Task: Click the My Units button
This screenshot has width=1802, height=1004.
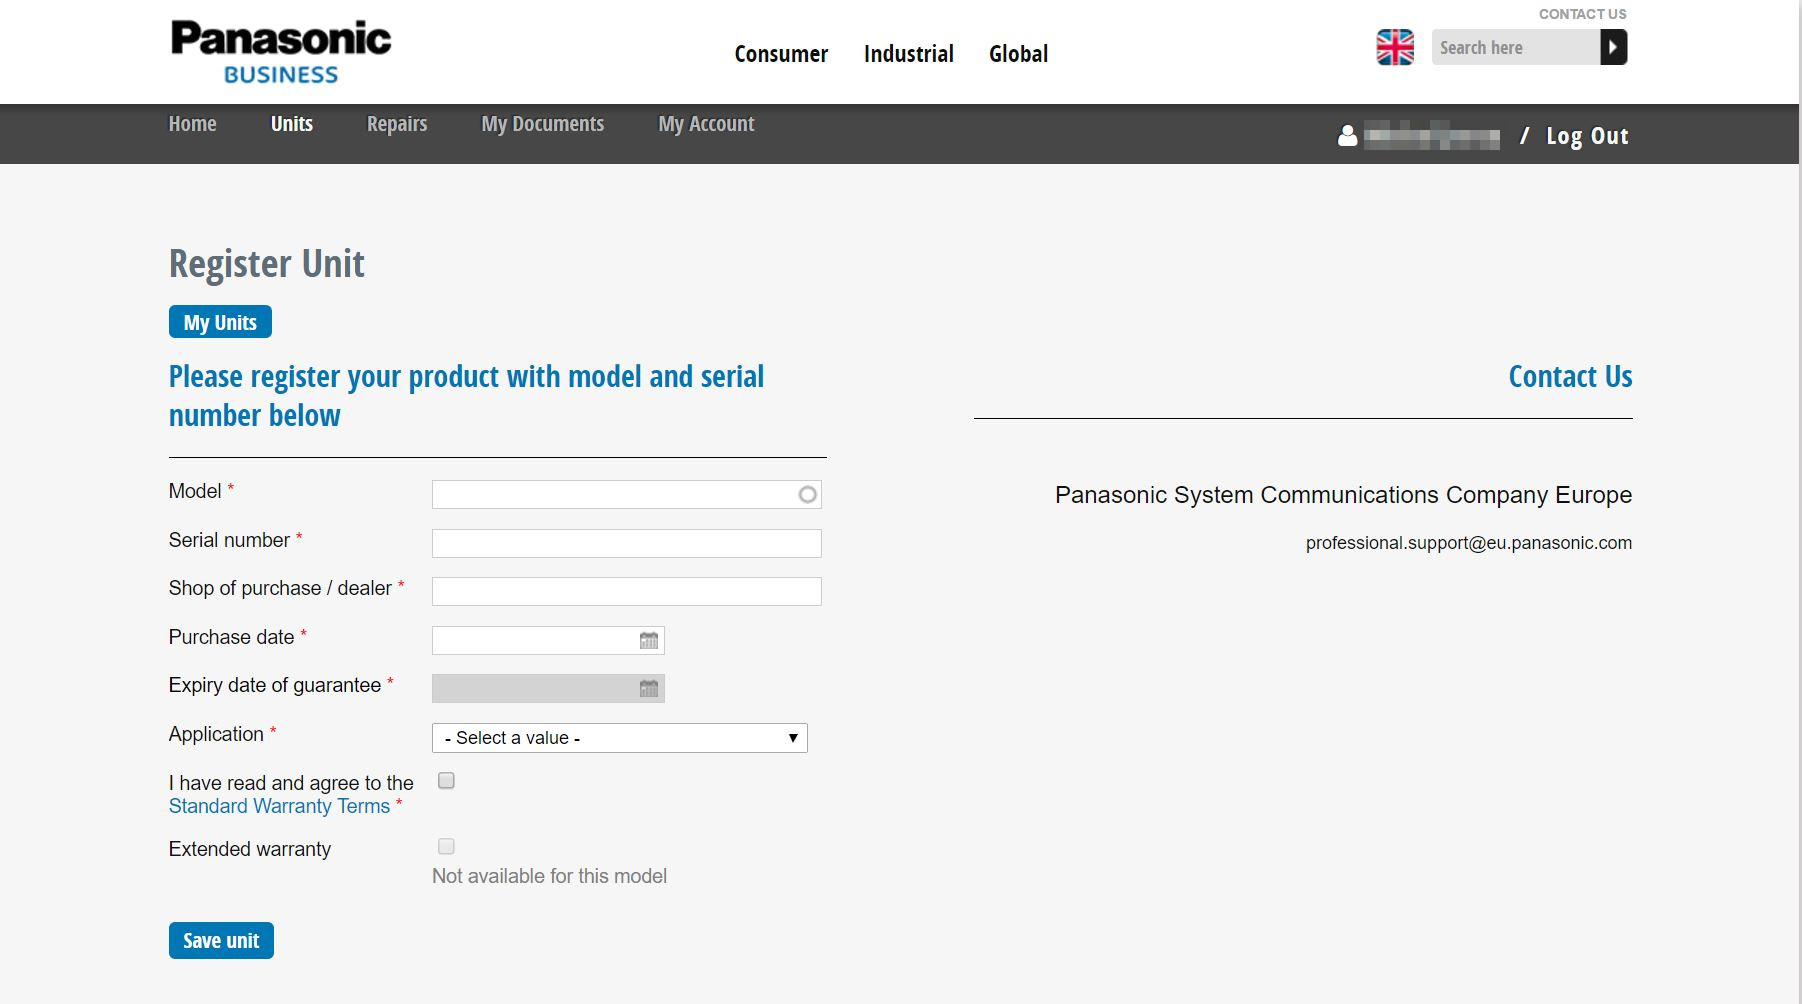Action: click(220, 322)
